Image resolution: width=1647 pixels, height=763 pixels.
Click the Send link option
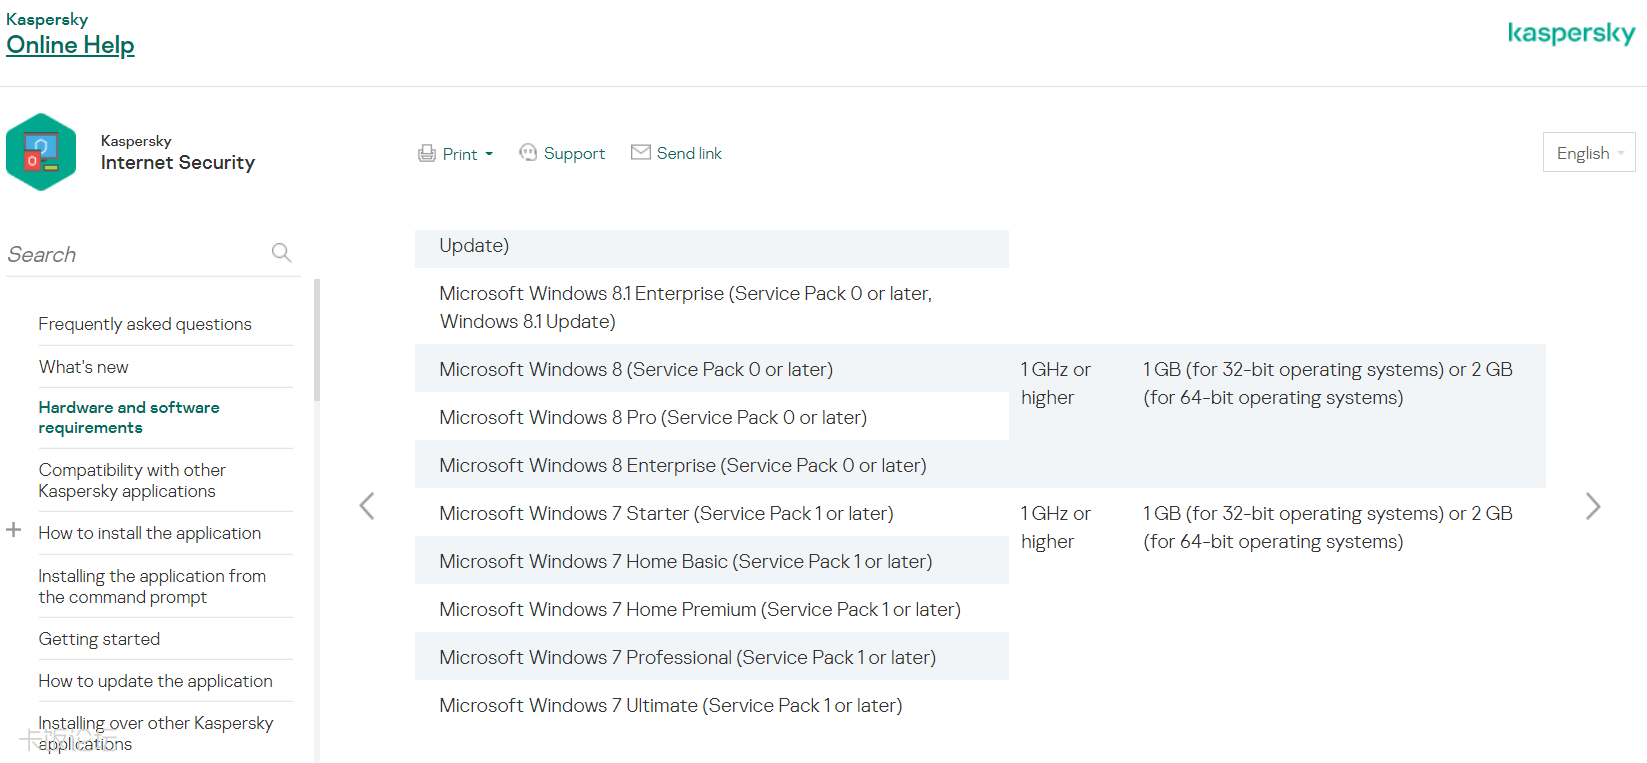[x=689, y=153]
